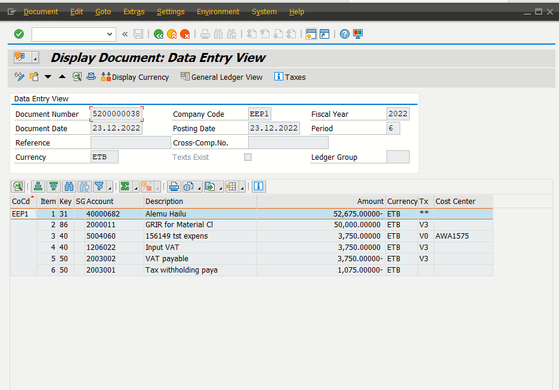Image resolution: width=559 pixels, height=390 pixels.
Task: Open the filter options dropdown arrow
Action: (110, 187)
